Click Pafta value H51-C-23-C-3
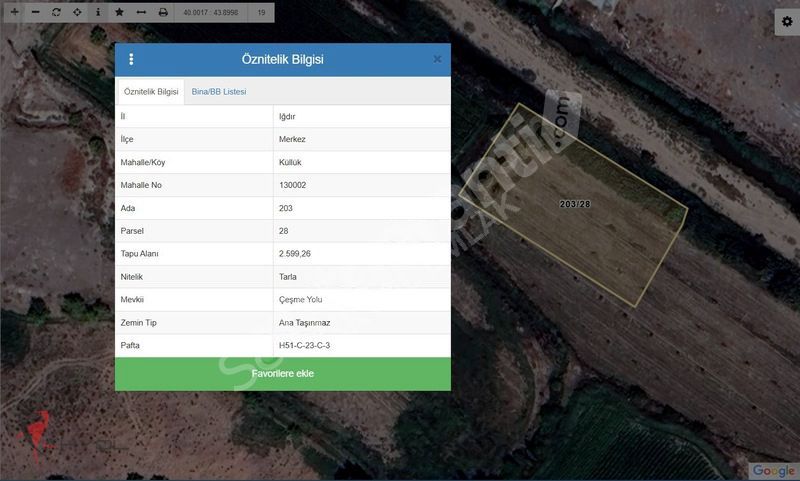Image resolution: width=800 pixels, height=481 pixels. [x=305, y=345]
